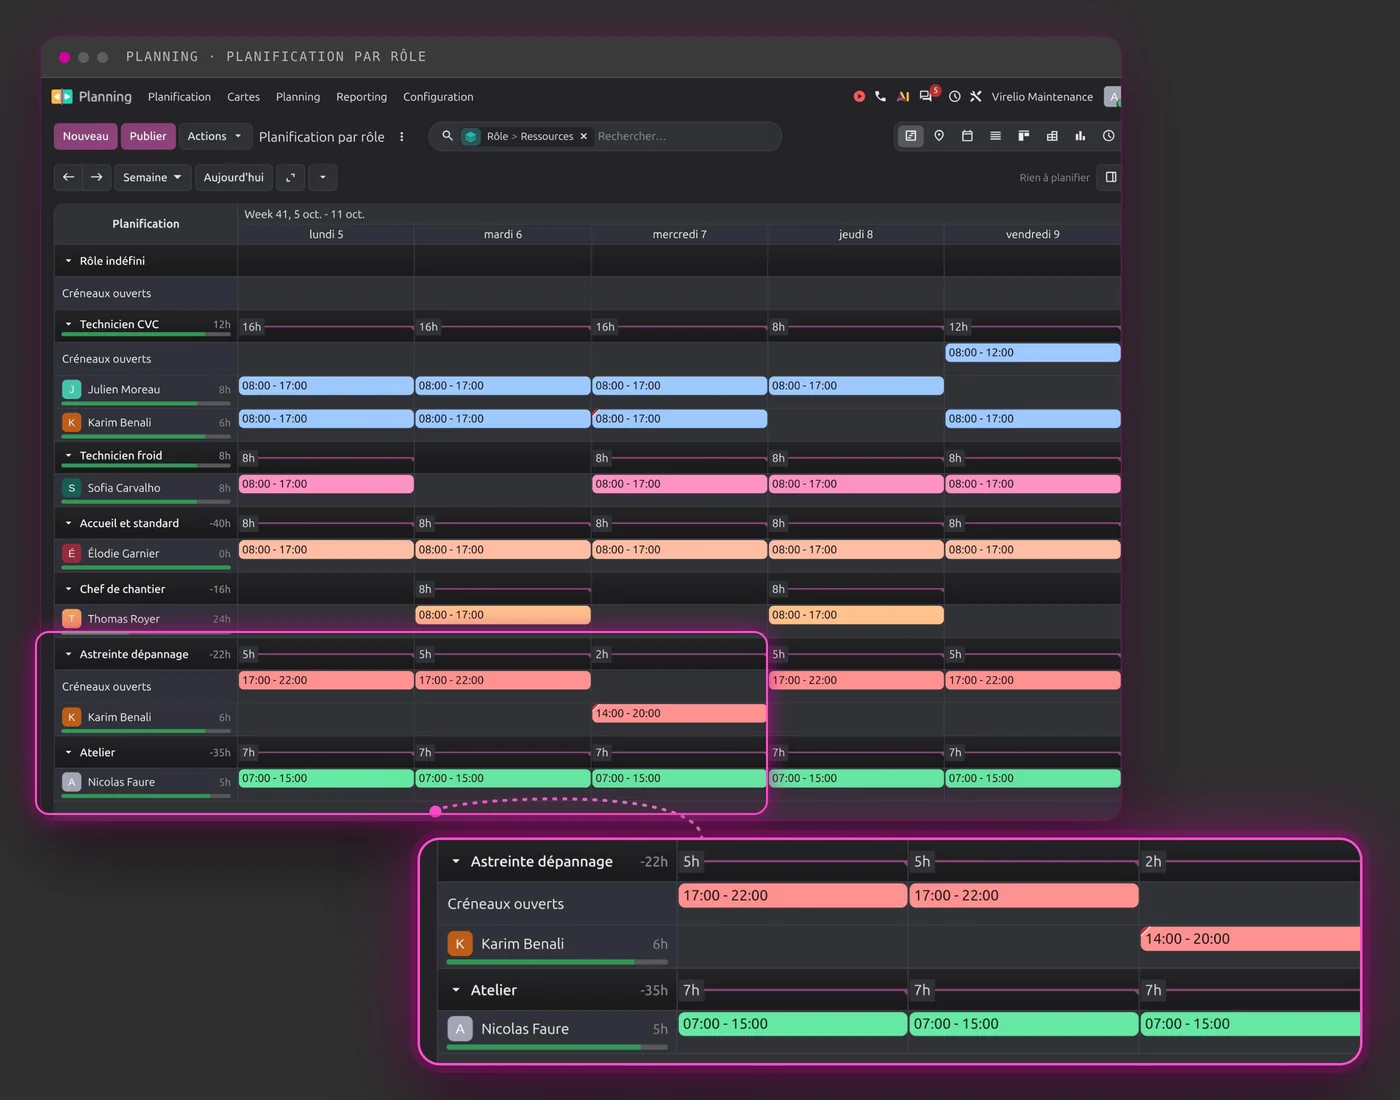Open the conversations icon with red badge
The height and width of the screenshot is (1100, 1400).
point(927,96)
